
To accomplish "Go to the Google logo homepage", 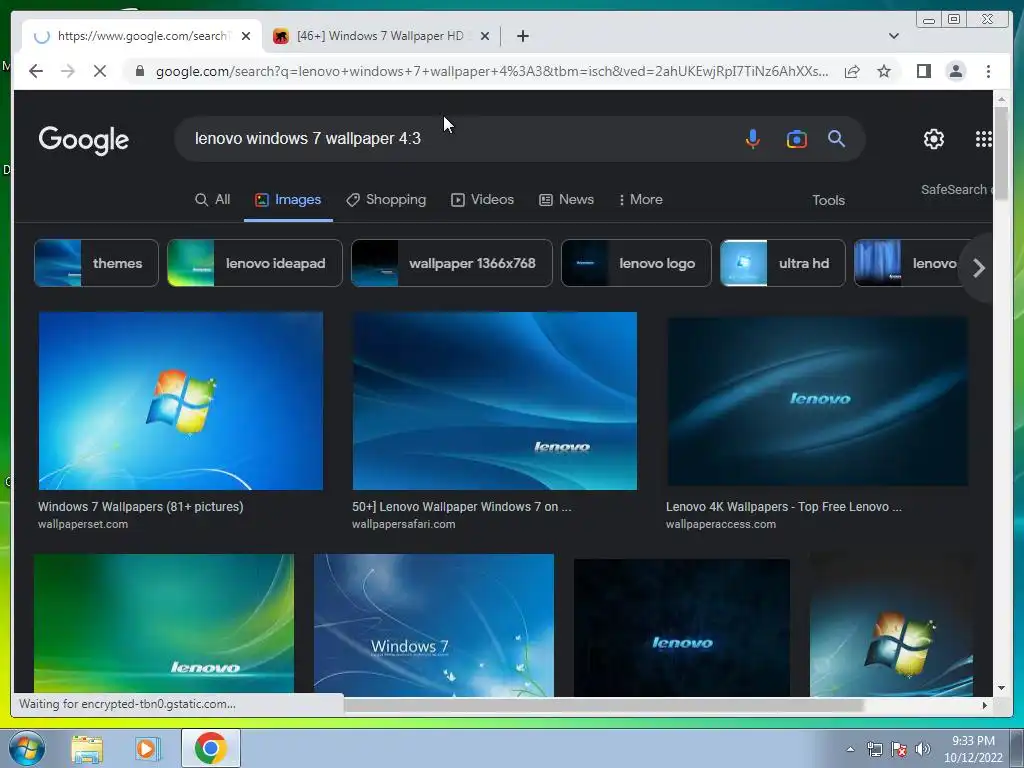I will coord(84,140).
